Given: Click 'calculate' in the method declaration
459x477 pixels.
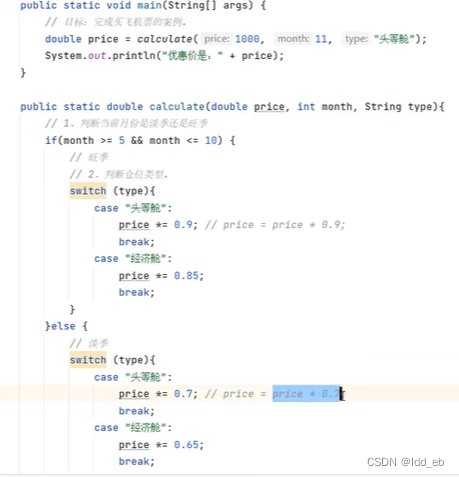Looking at the screenshot, I should click(177, 107).
